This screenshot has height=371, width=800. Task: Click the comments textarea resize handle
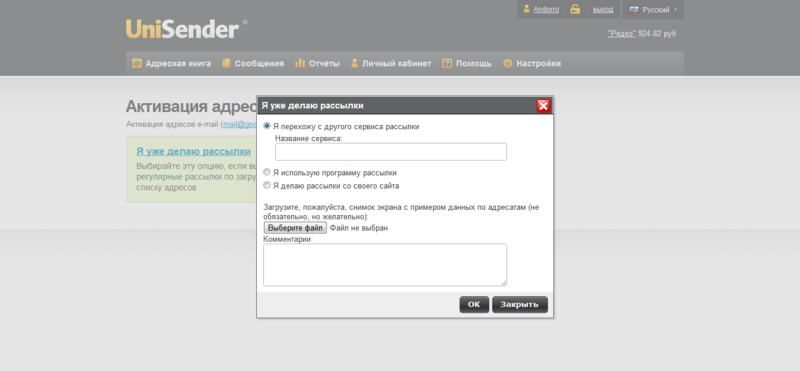tap(504, 283)
